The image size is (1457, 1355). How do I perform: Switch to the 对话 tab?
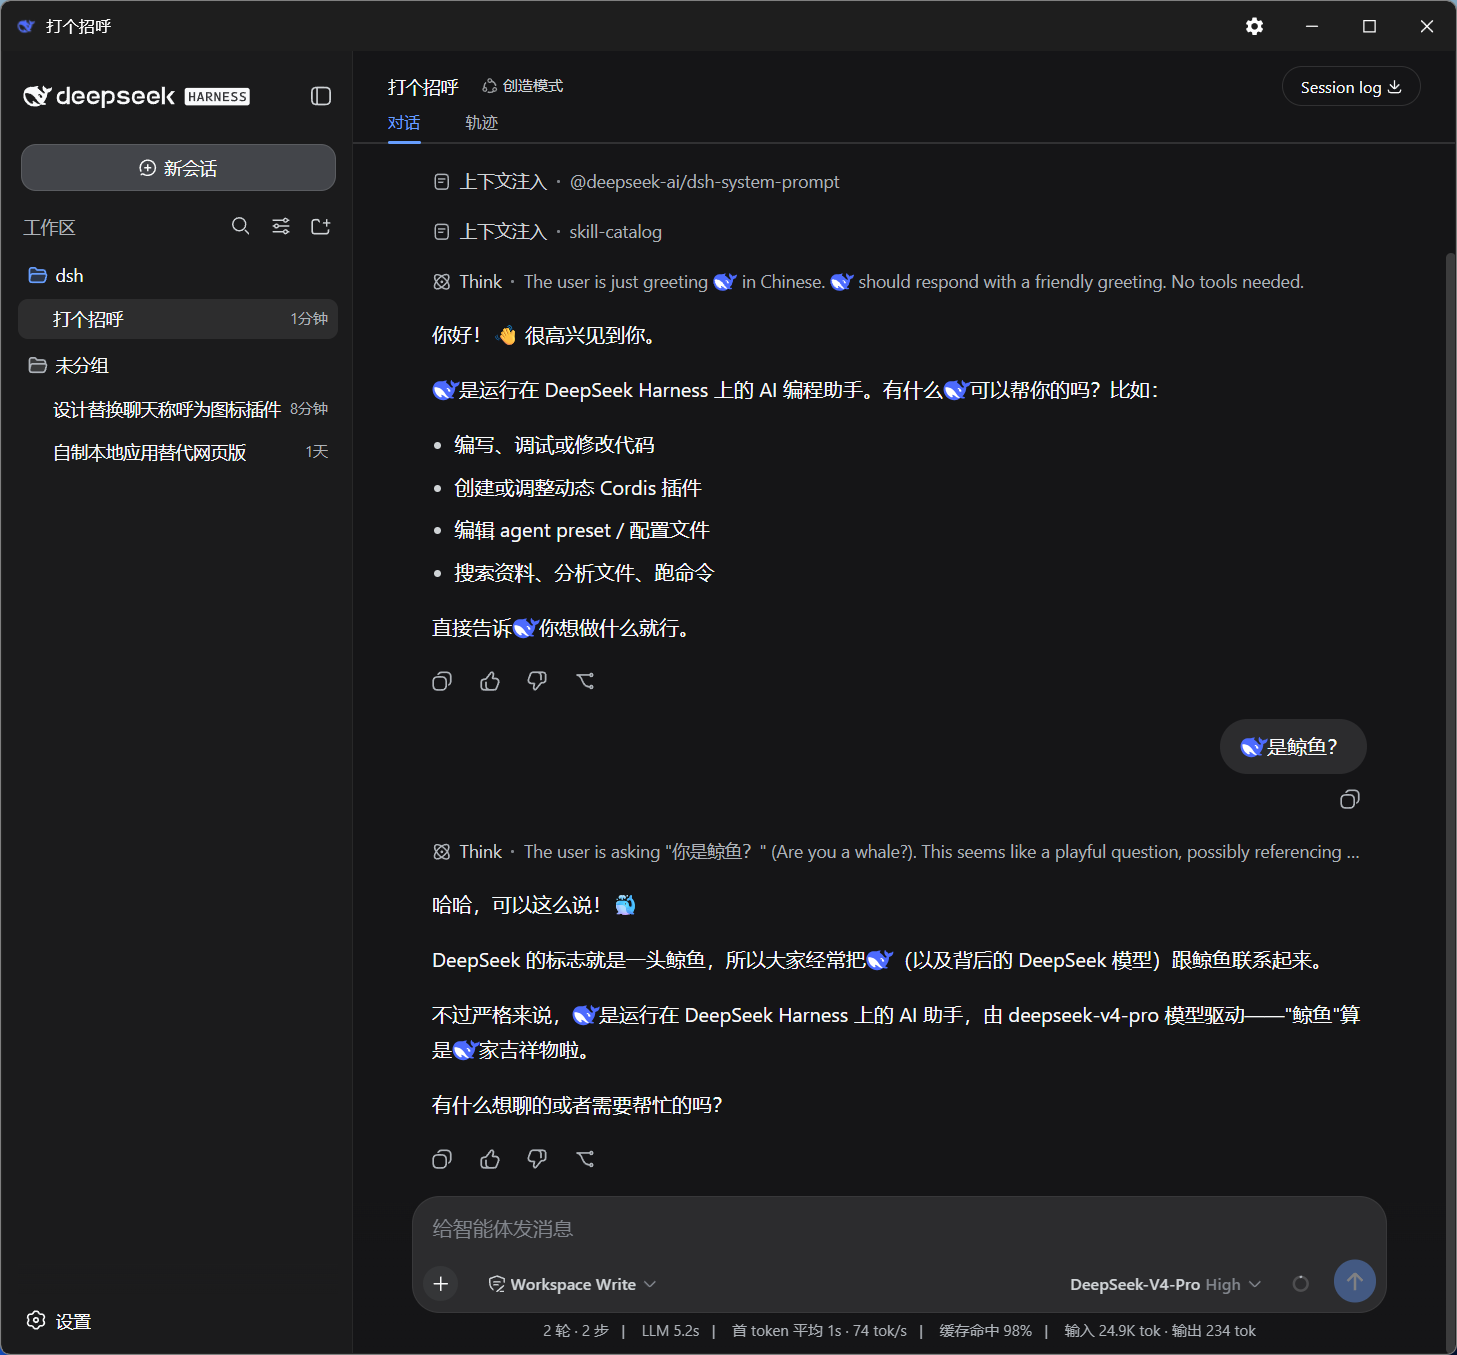(x=404, y=123)
